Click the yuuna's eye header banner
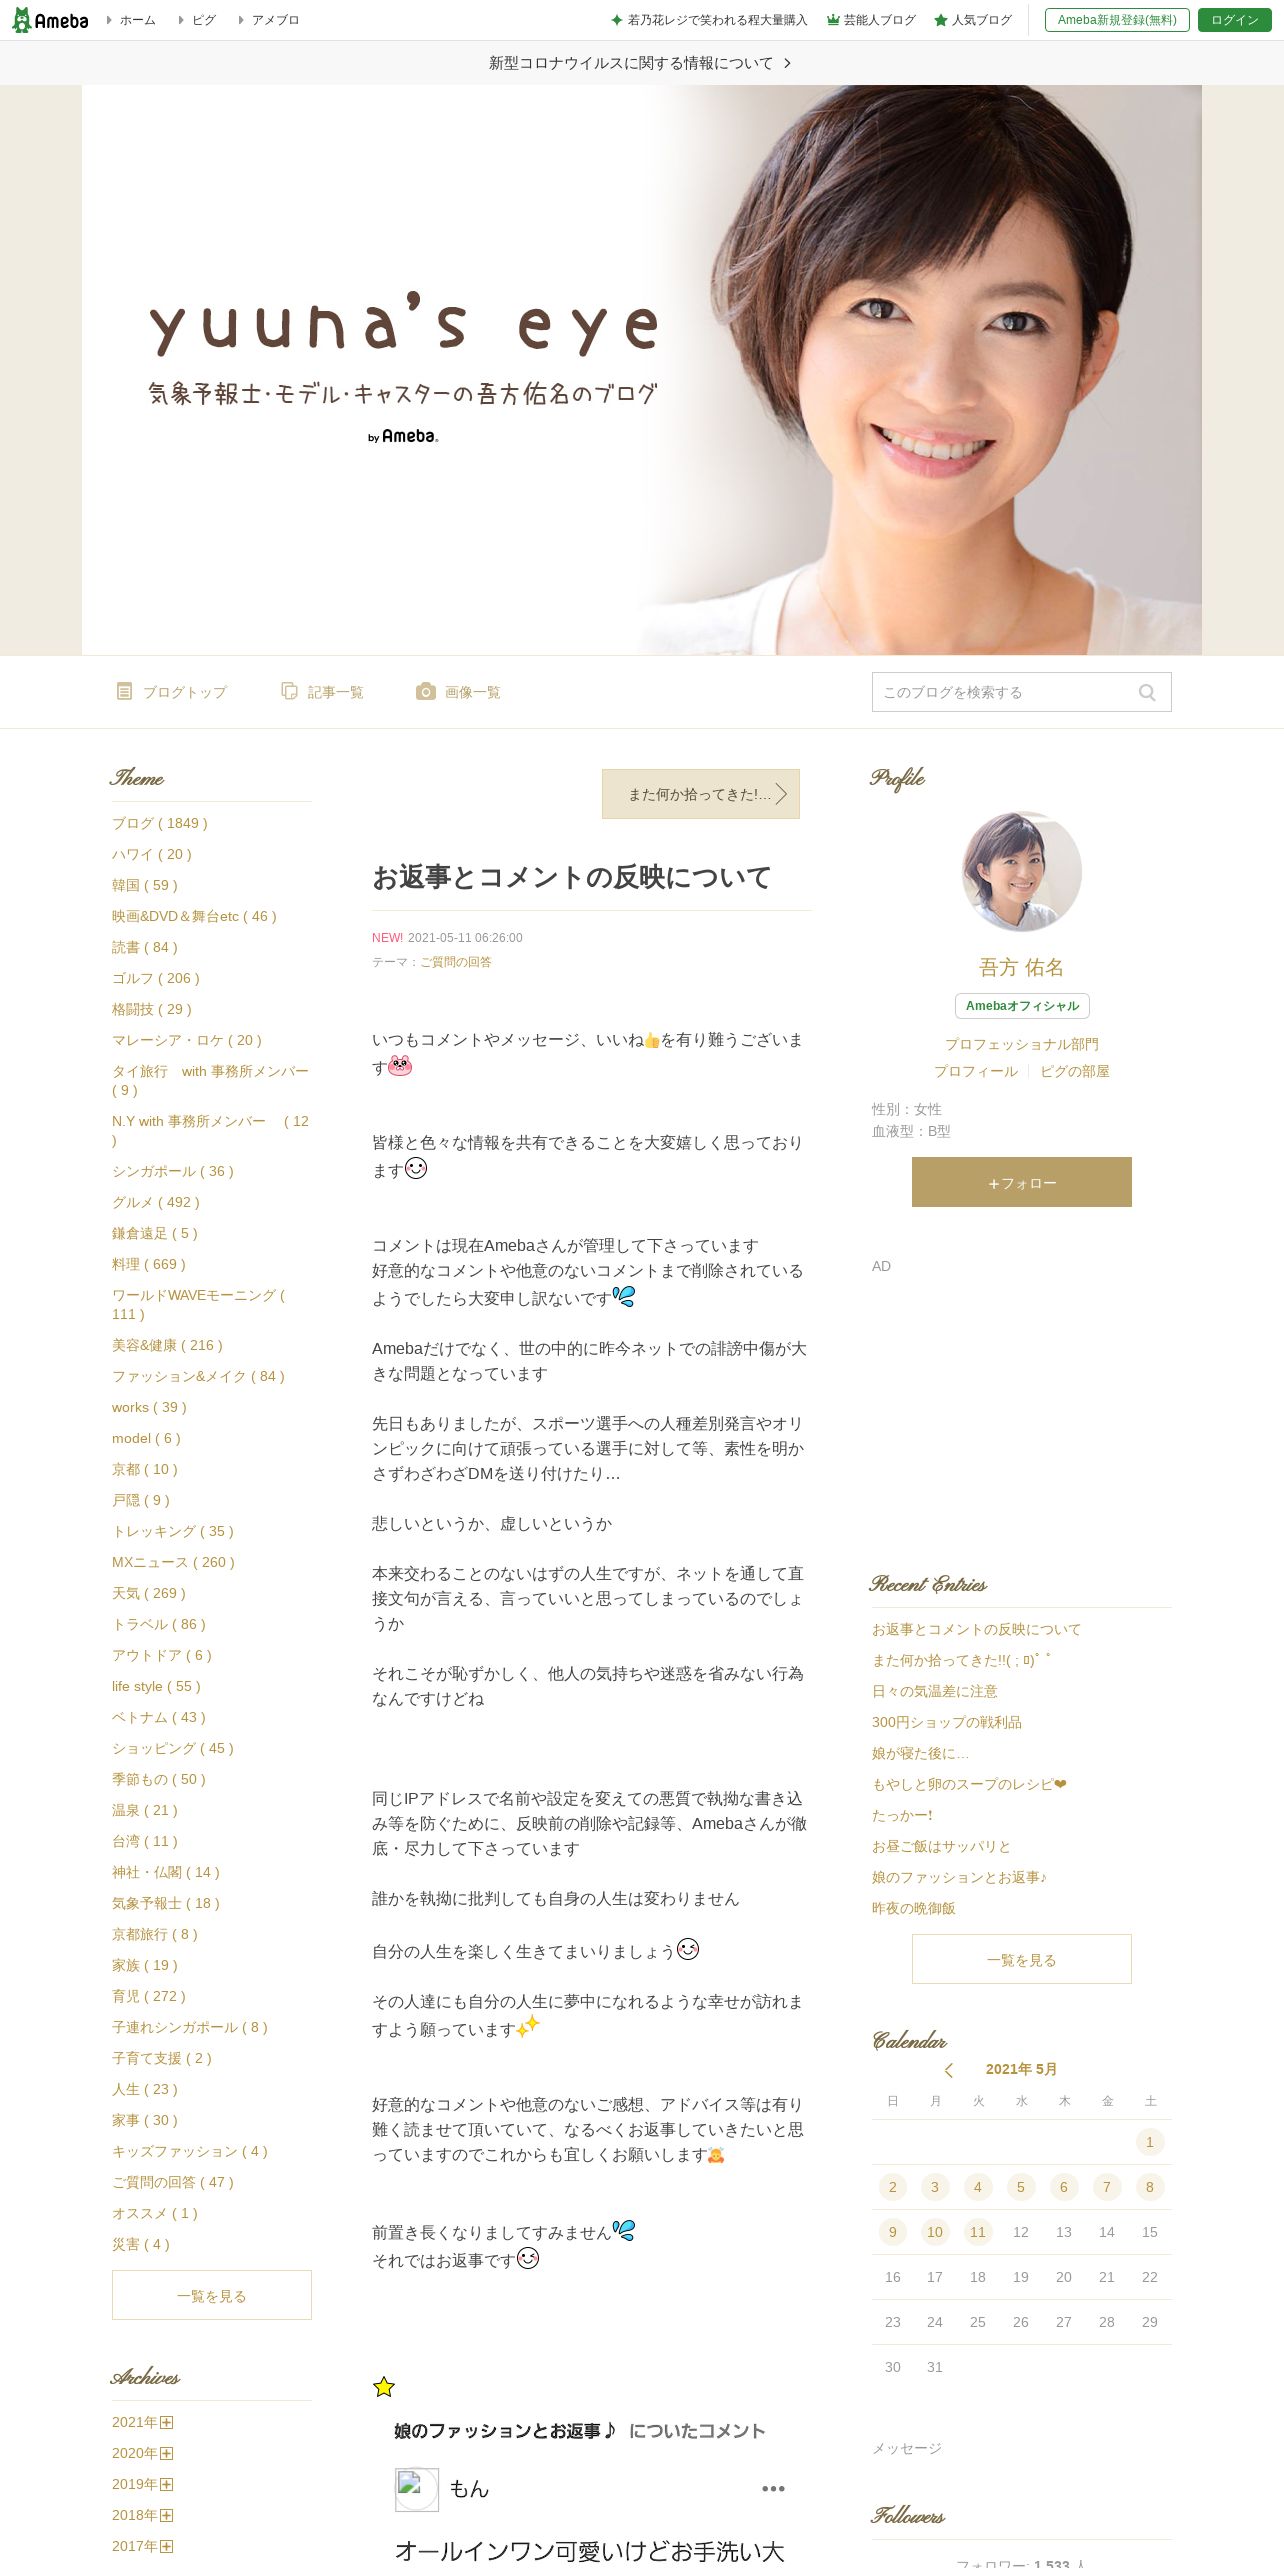Screen dimensions: 1284x2568 pos(642,370)
